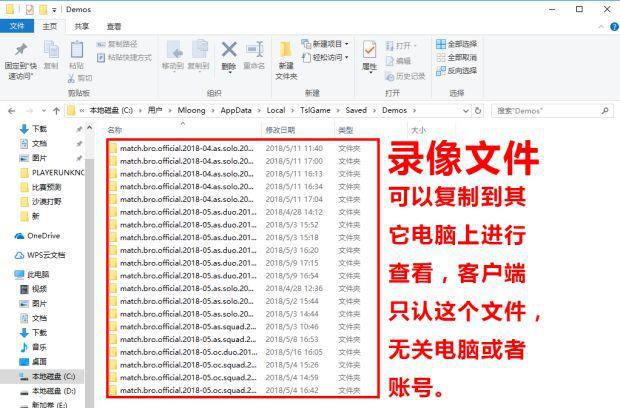Refresh the folder view
The width and height of the screenshot is (620, 408).
pyautogui.click(x=478, y=111)
